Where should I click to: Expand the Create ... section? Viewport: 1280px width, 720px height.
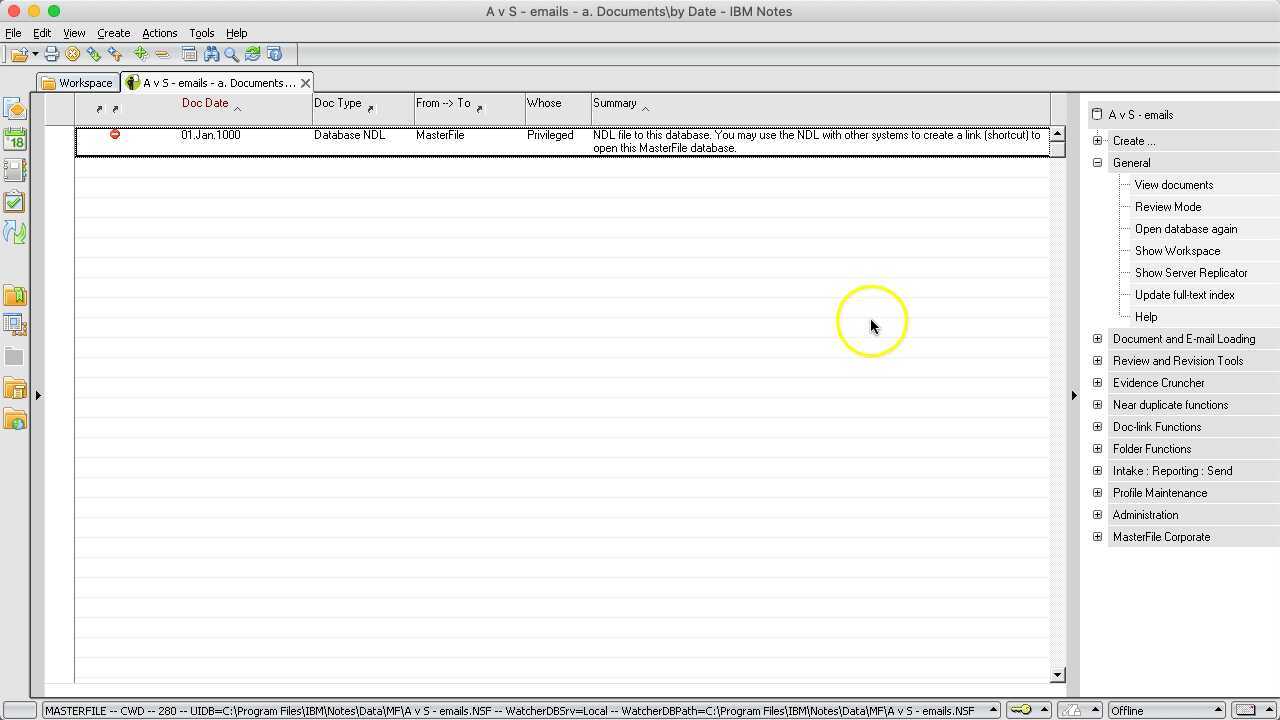(x=1097, y=141)
